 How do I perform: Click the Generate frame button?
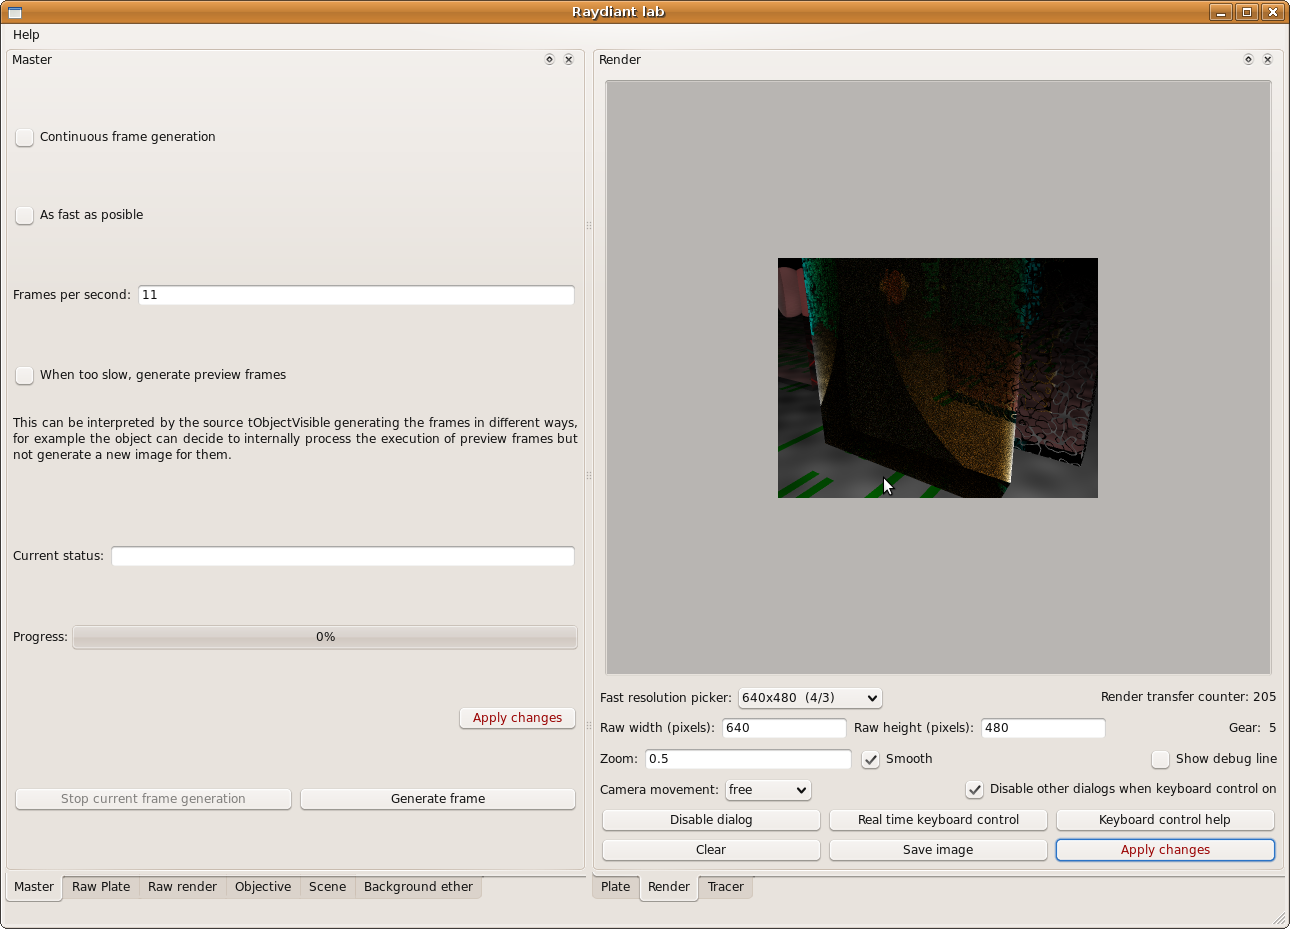437,799
